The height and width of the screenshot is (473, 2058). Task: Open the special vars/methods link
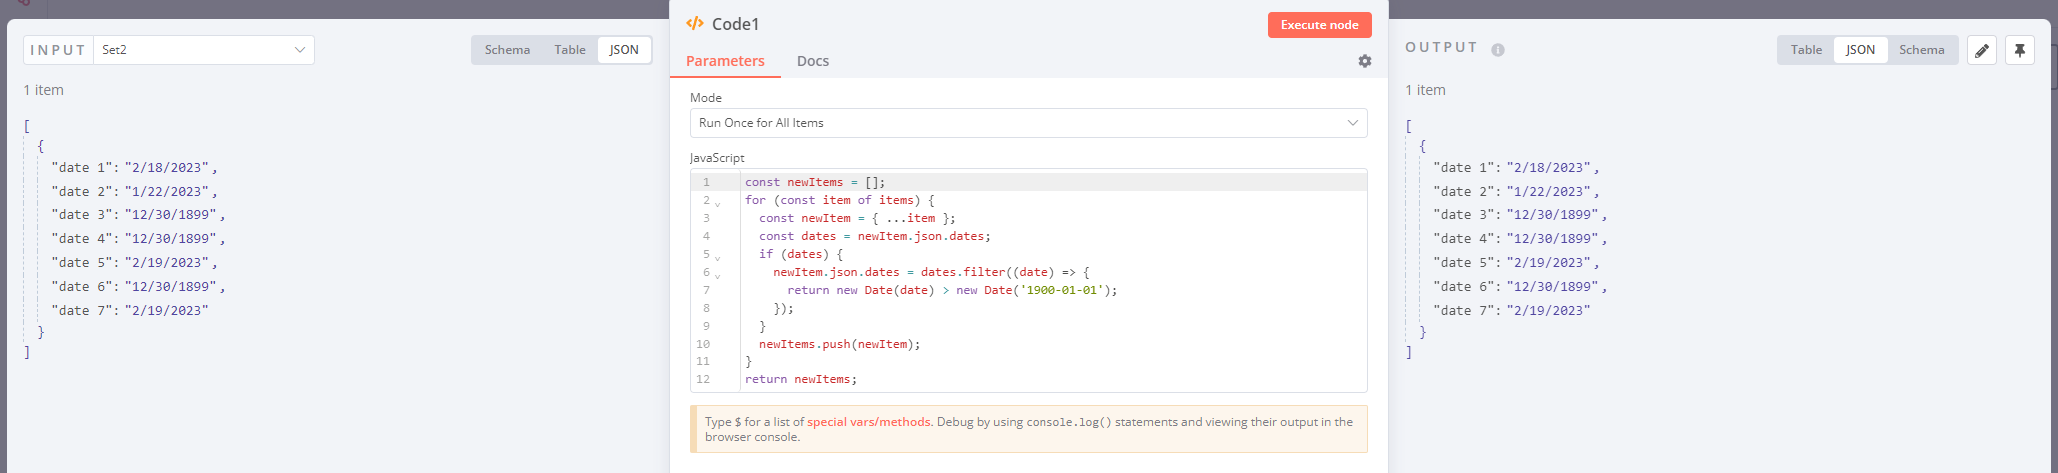(x=868, y=422)
